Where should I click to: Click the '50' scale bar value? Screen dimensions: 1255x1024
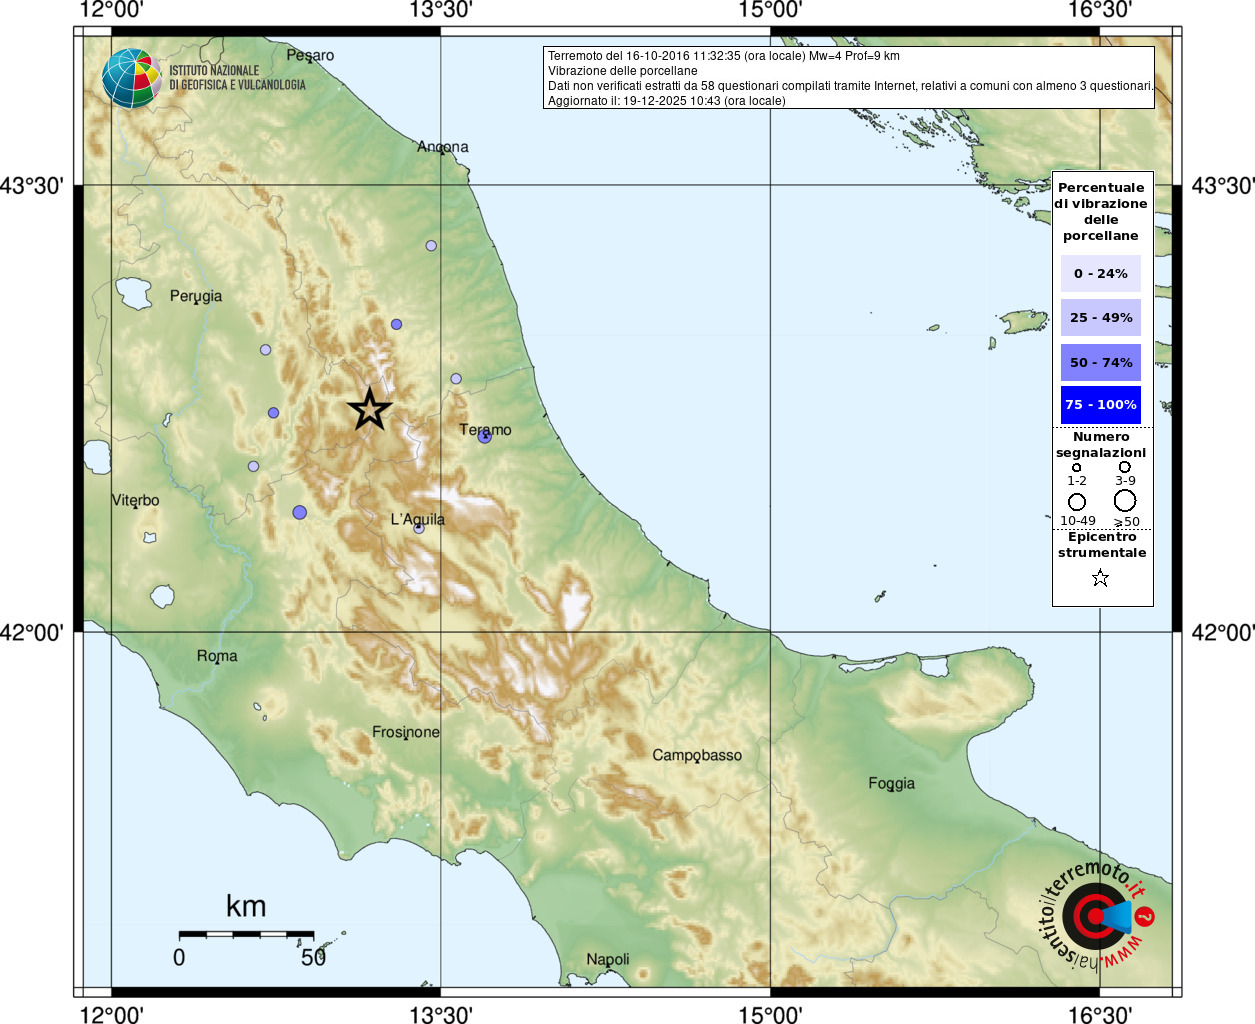(x=314, y=957)
